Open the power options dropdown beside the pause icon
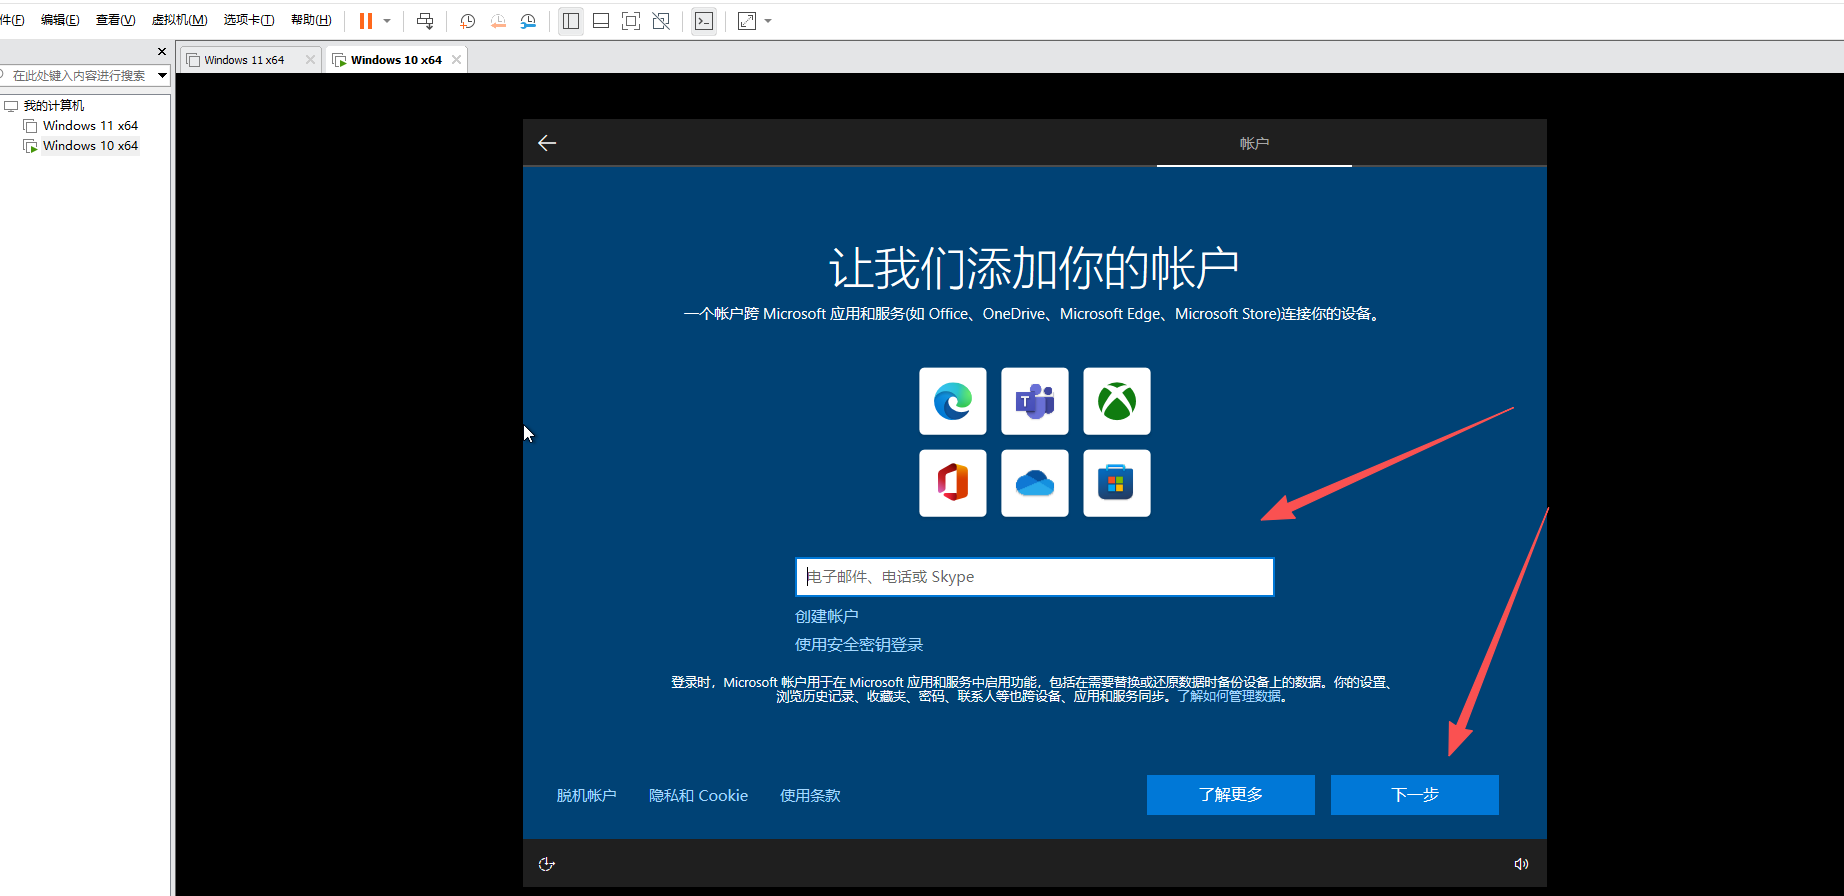Viewport: 1844px width, 896px height. 387,21
